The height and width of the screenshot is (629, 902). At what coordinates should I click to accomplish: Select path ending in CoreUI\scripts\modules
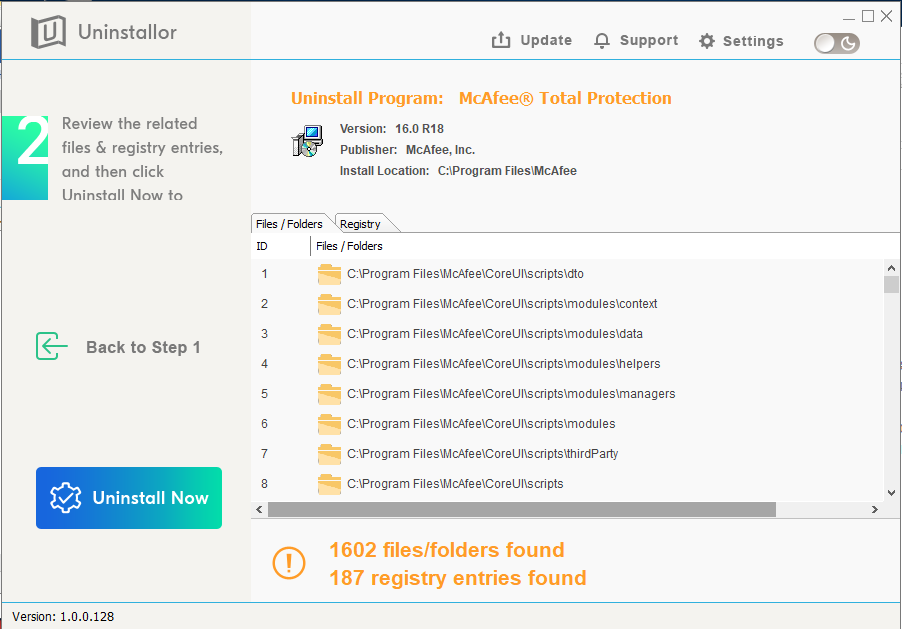[x=481, y=424]
